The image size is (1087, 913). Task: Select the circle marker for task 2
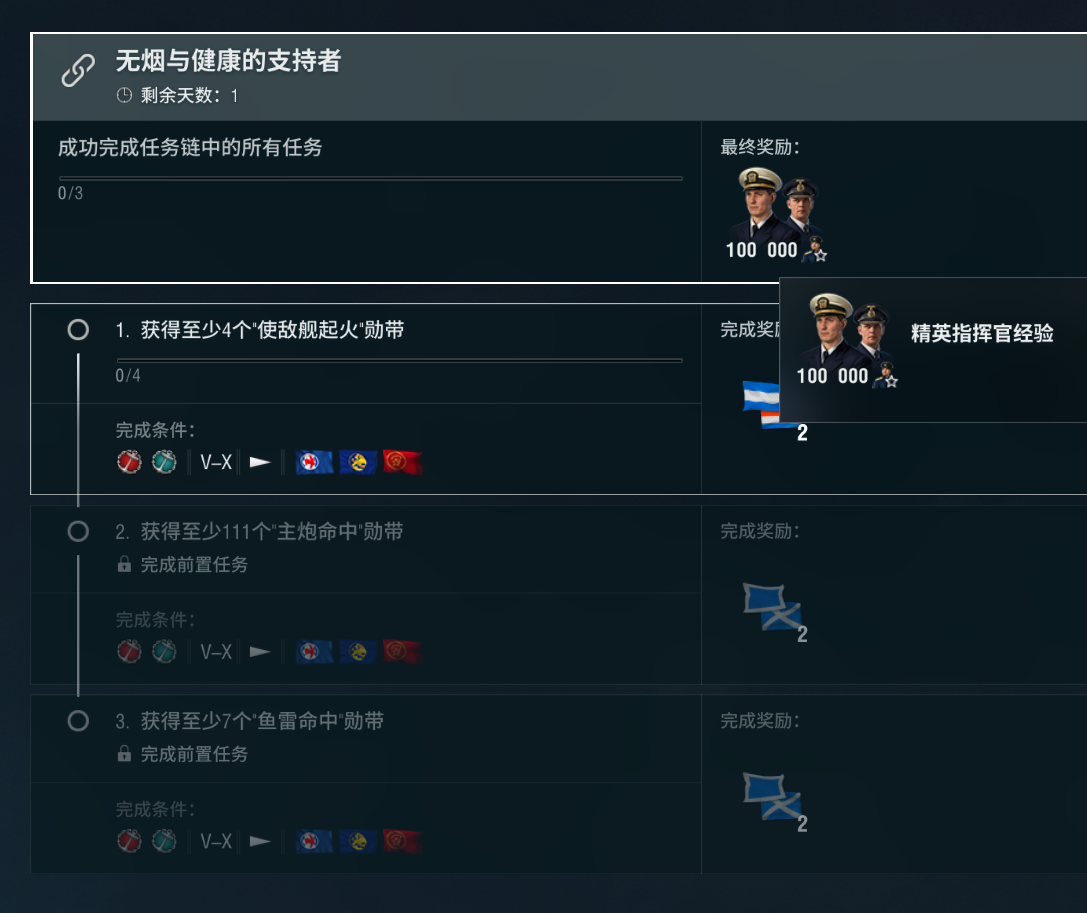coord(78,532)
